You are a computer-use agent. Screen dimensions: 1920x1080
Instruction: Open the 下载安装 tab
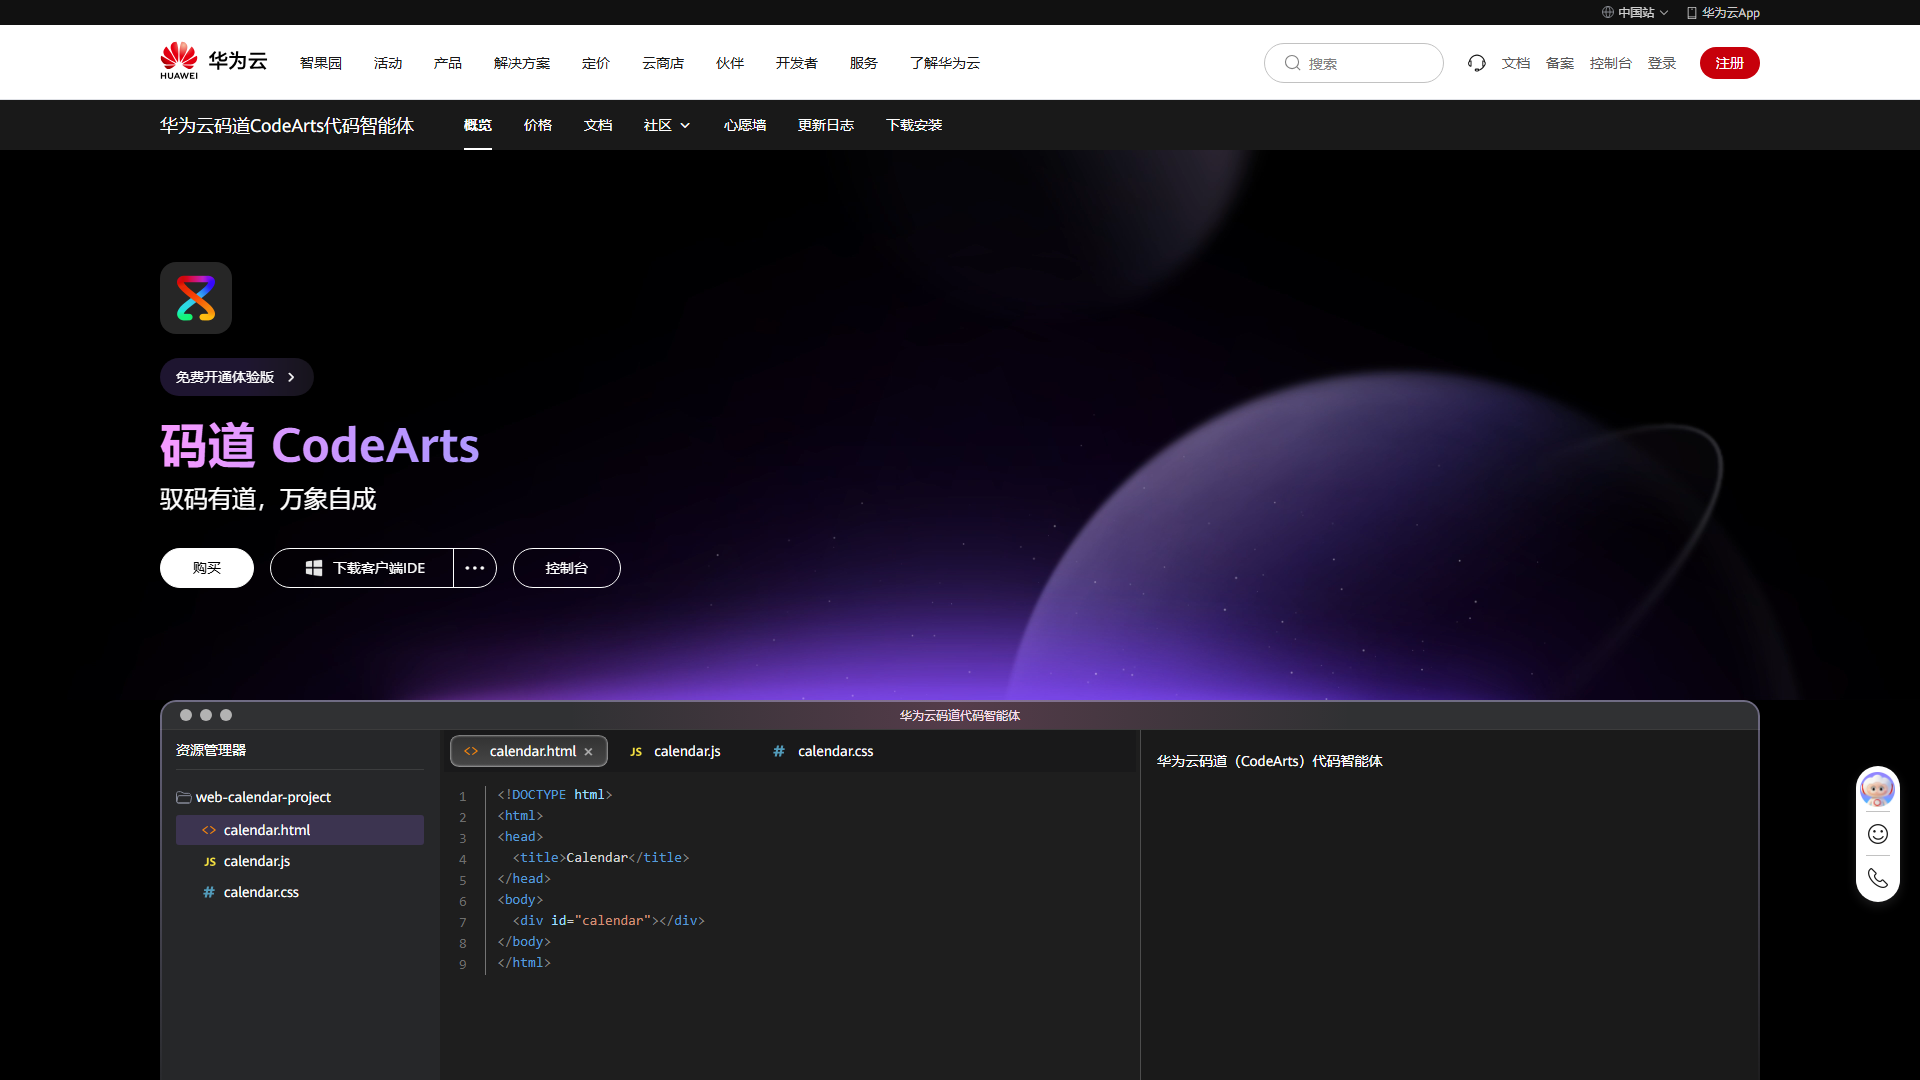point(914,125)
